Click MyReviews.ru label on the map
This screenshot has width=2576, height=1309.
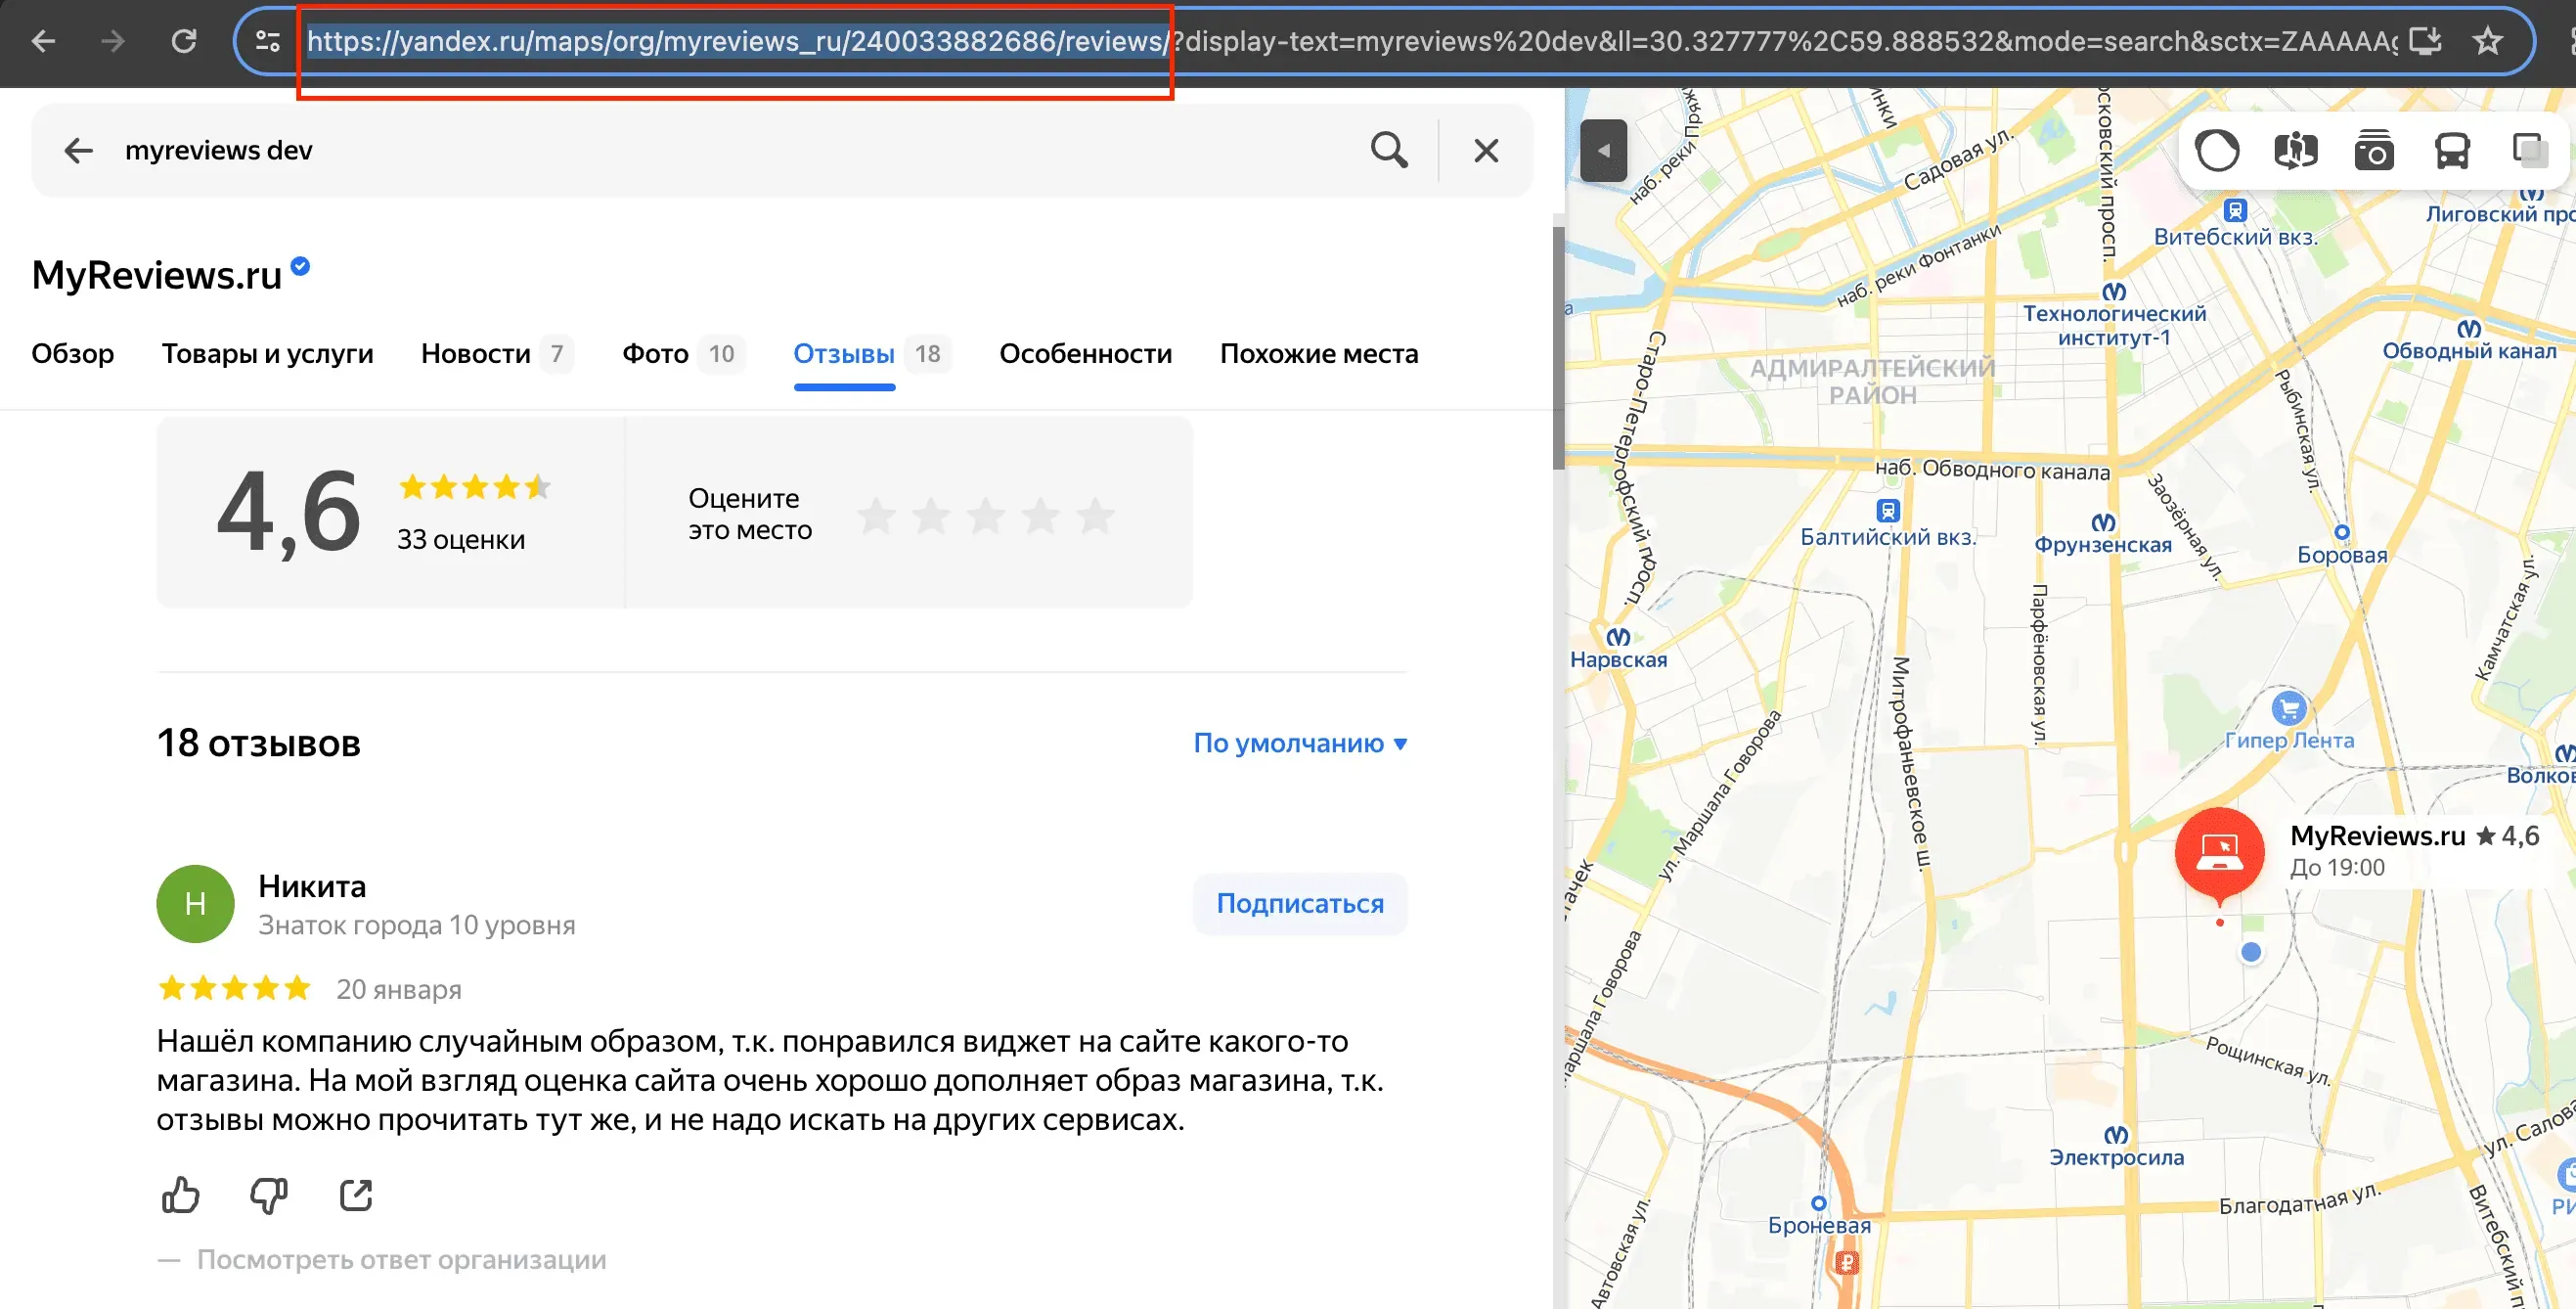(2377, 835)
